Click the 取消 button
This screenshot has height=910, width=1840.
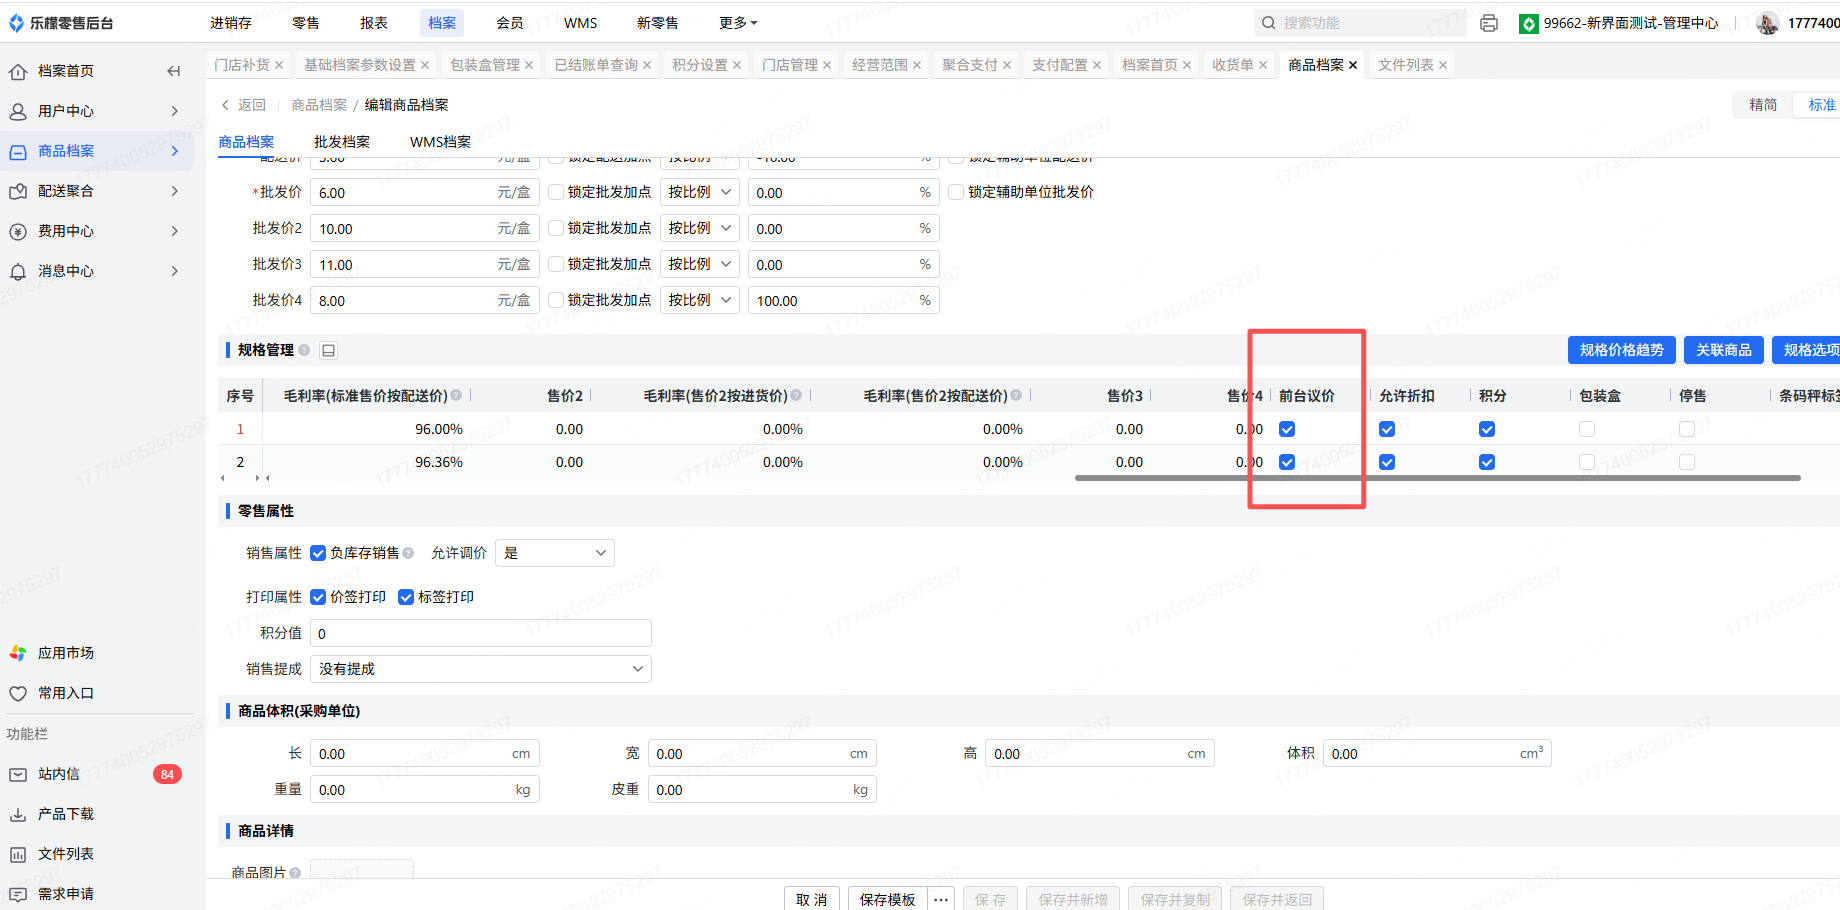click(x=812, y=899)
